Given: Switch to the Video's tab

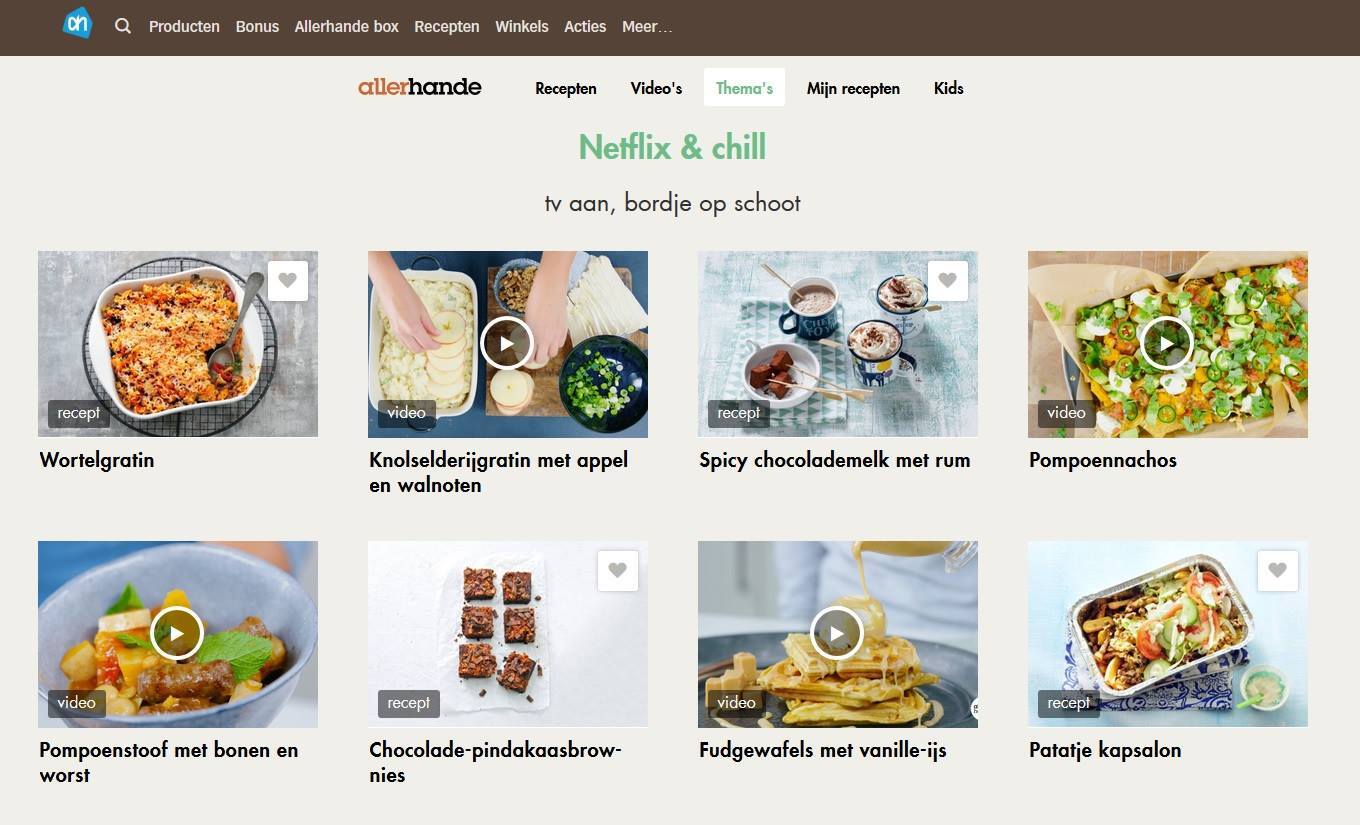Looking at the screenshot, I should click(656, 88).
